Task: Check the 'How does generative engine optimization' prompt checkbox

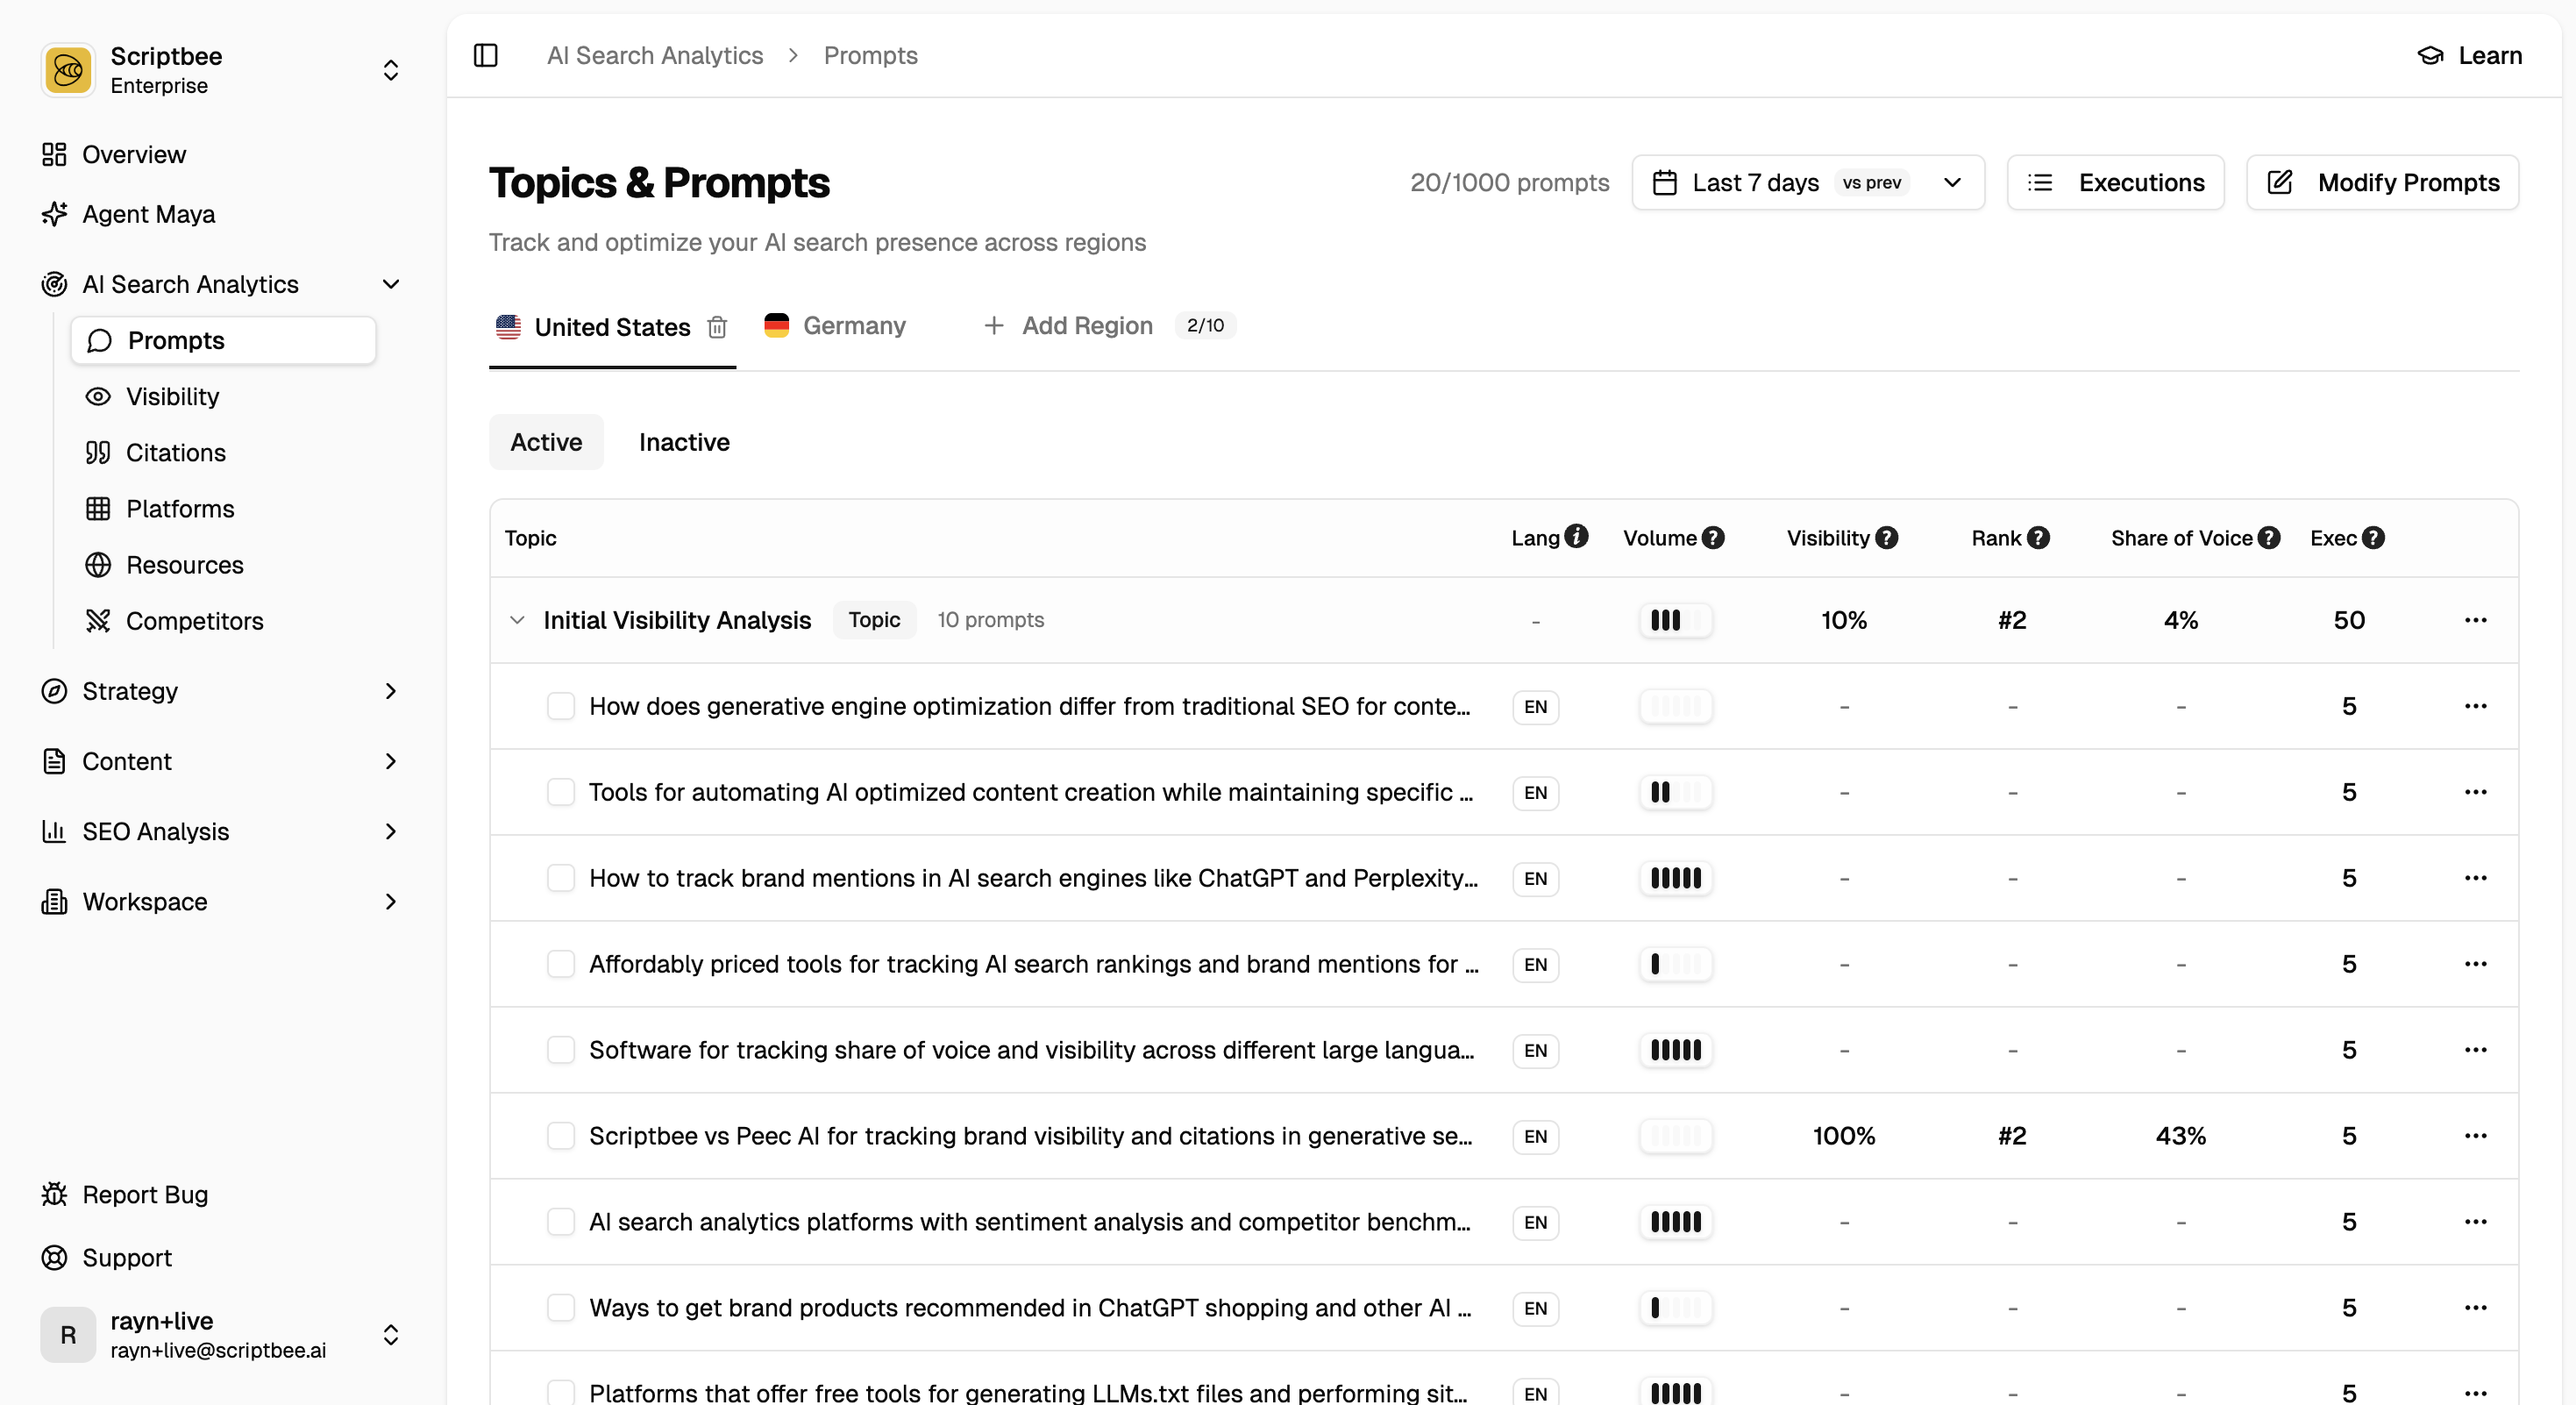Action: pos(561,706)
